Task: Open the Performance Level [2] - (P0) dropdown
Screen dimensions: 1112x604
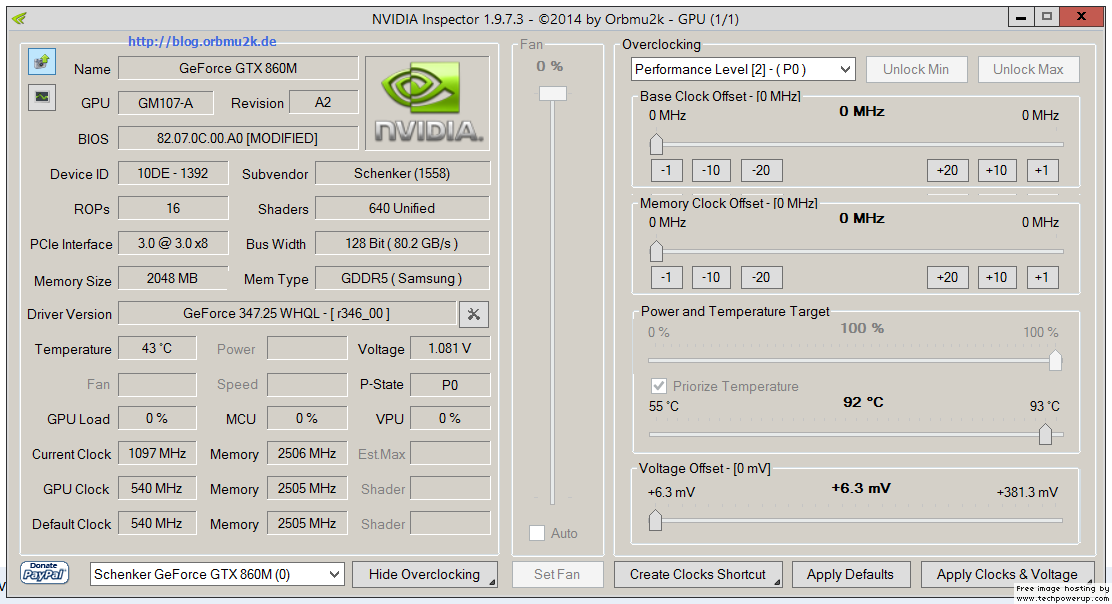Action: [743, 69]
